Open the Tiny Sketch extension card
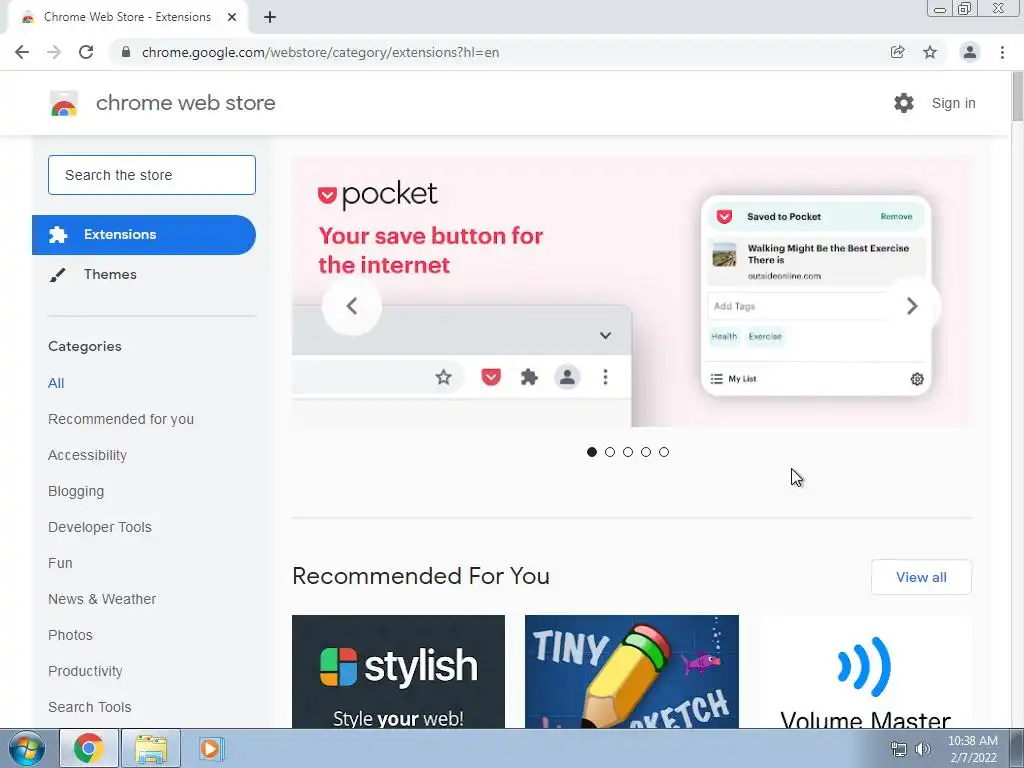 [632, 671]
